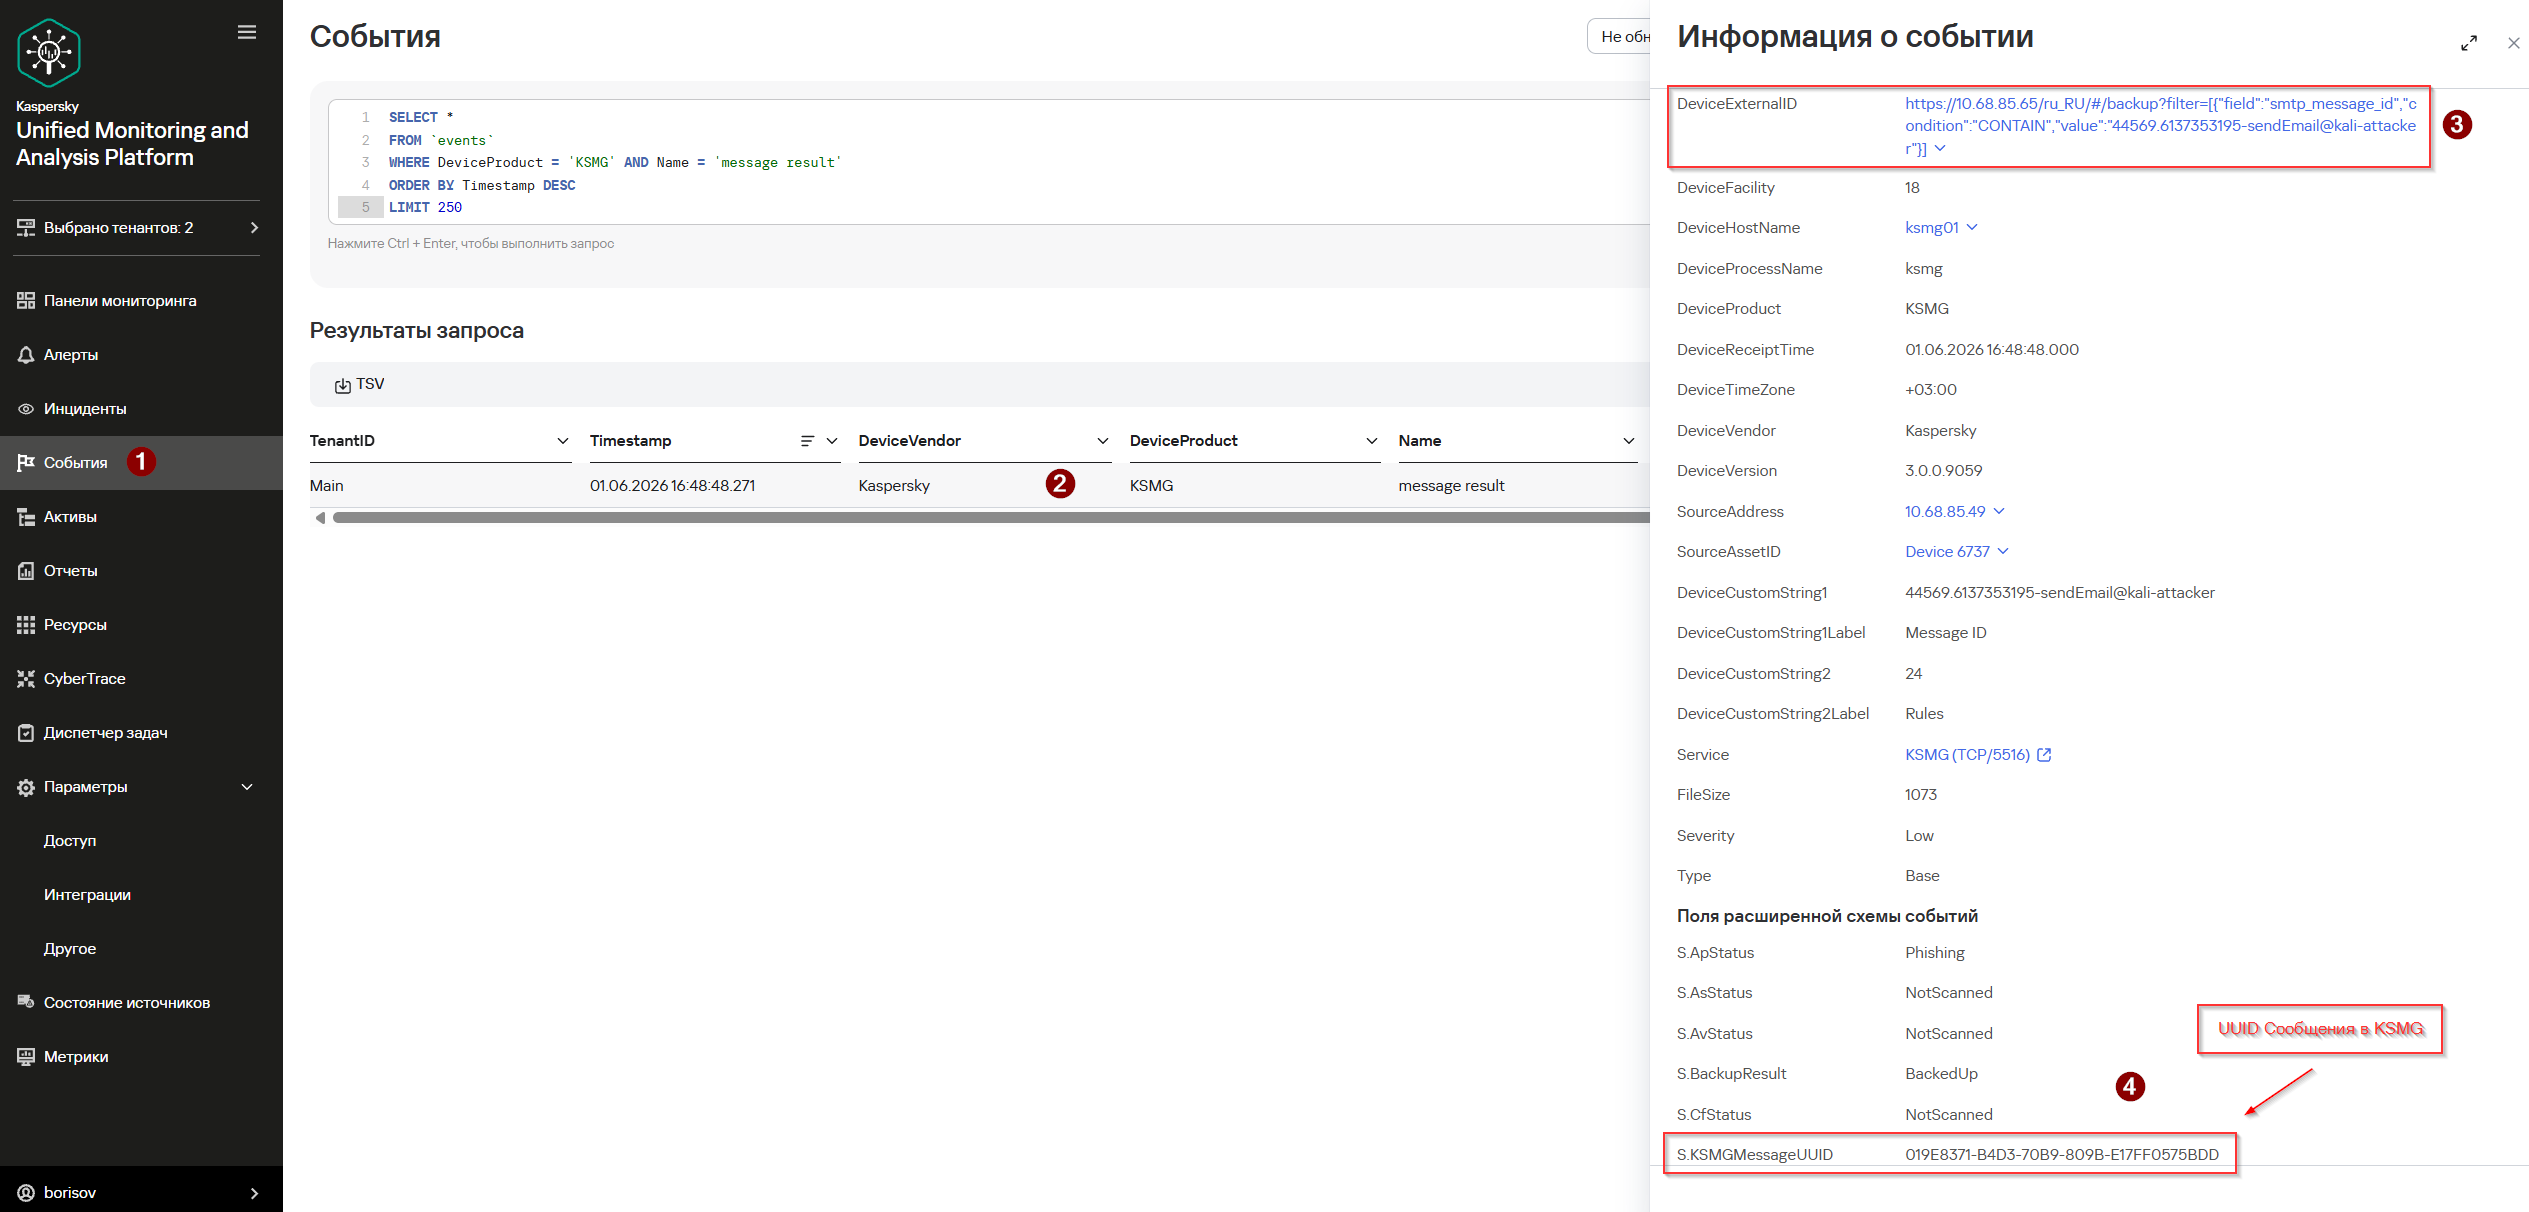This screenshot has height=1212, width=2529.
Task: Go to Алерты section
Action: click(71, 355)
